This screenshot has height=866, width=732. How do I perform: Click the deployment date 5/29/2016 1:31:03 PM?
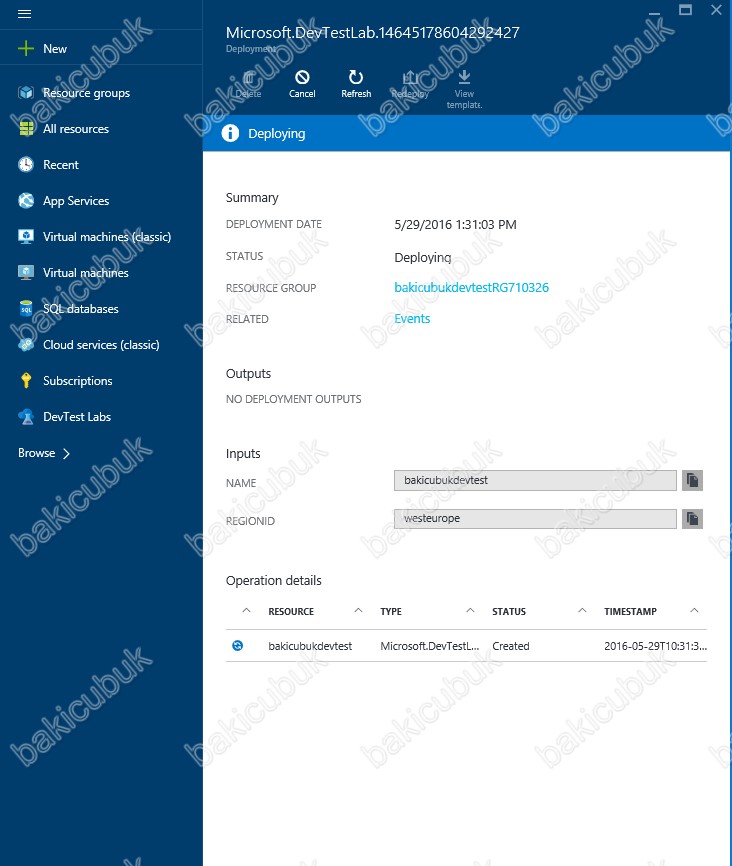[x=455, y=224]
